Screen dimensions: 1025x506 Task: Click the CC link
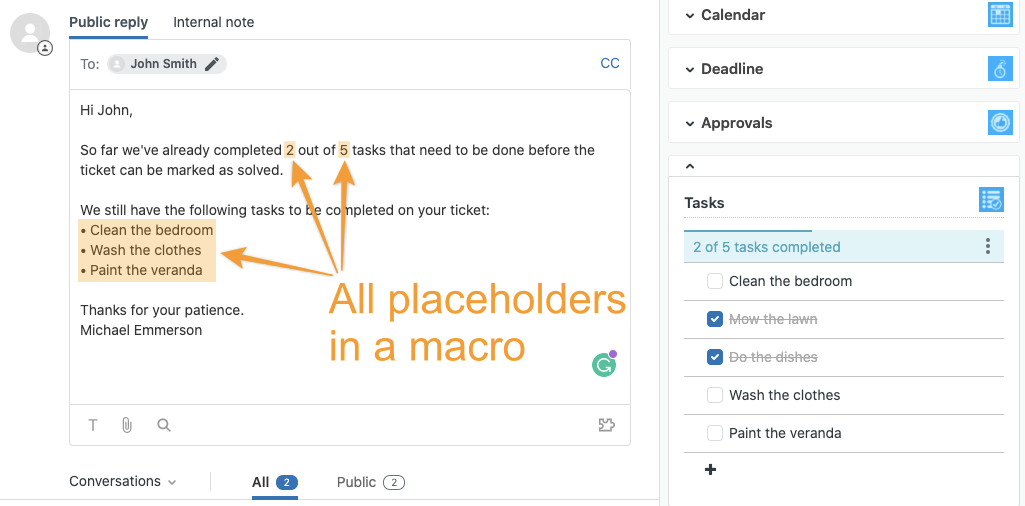click(610, 63)
